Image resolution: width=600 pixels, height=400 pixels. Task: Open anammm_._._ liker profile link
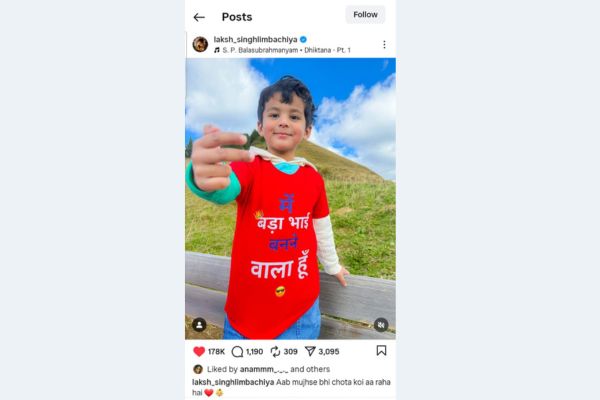coord(264,369)
